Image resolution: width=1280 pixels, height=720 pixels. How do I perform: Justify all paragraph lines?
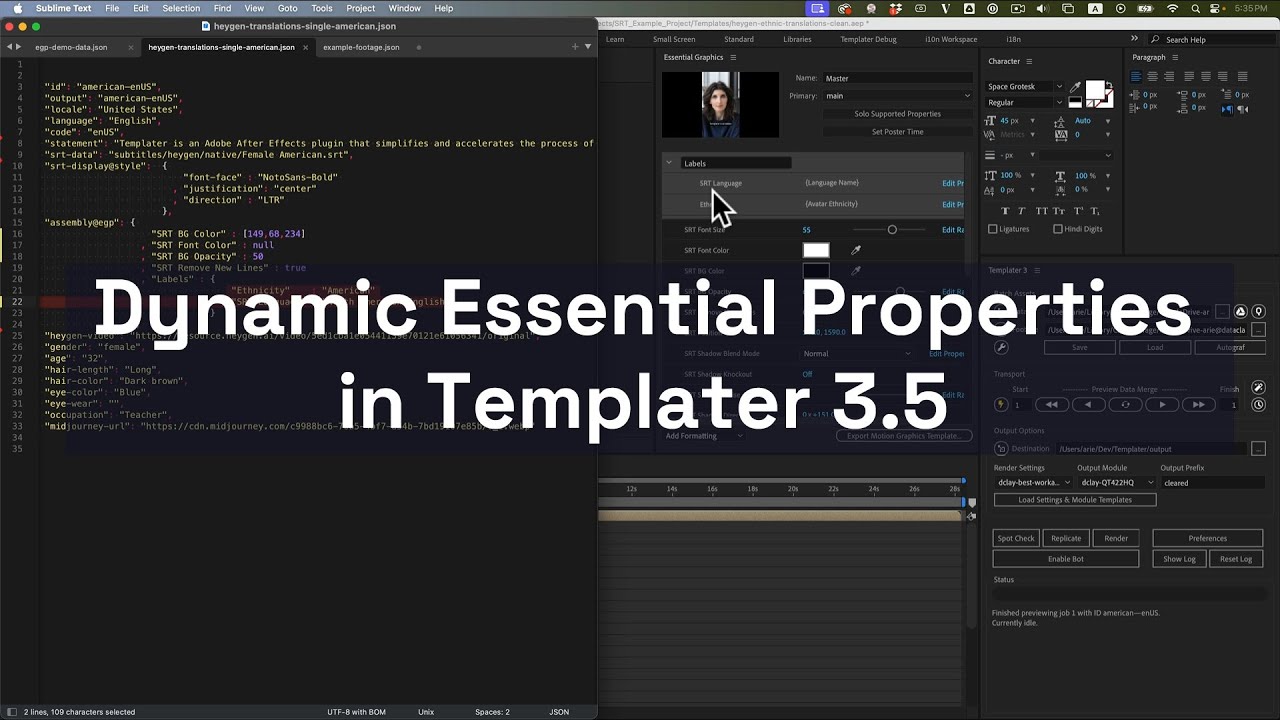pos(1243,77)
